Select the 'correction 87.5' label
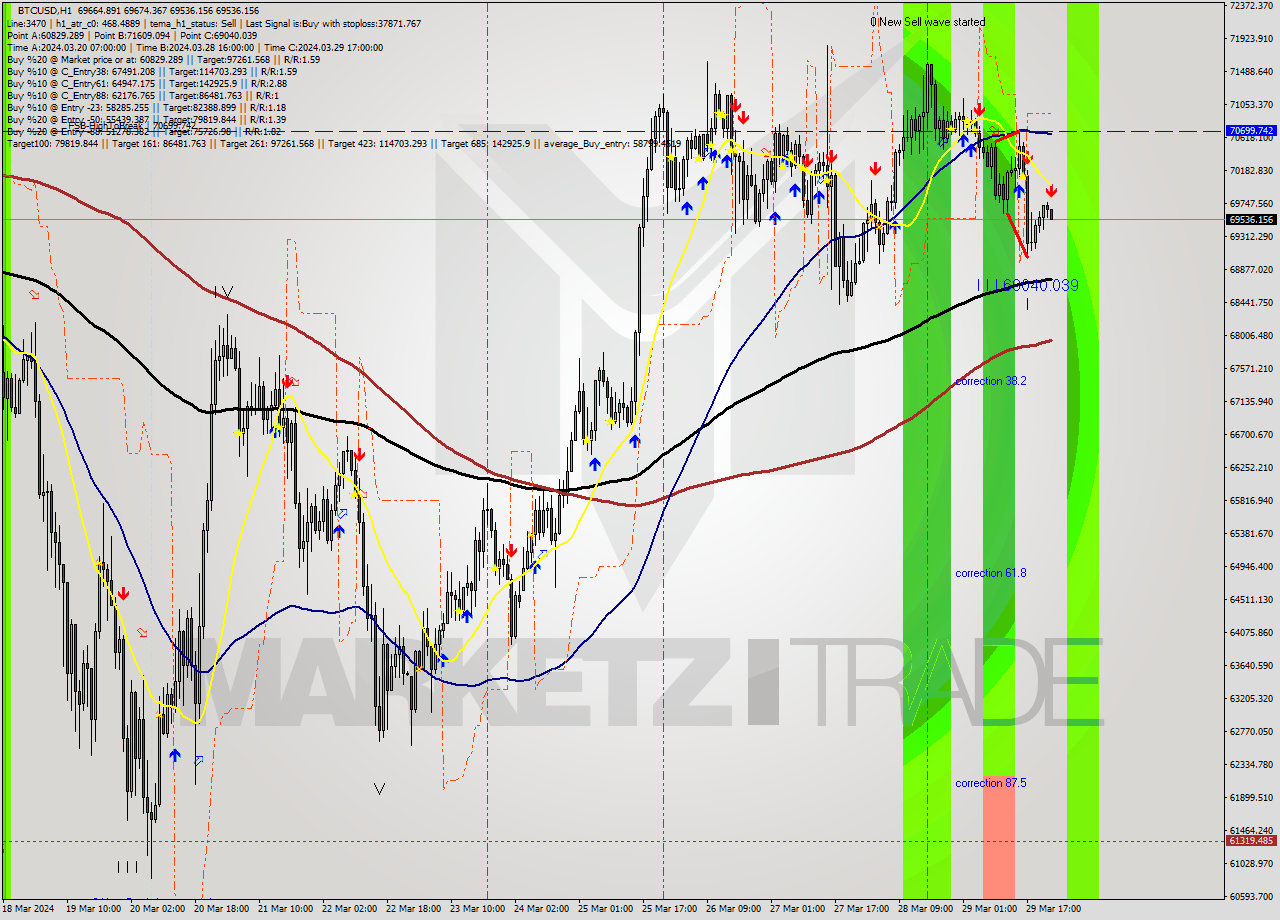This screenshot has height=920, width=1280. click(990, 783)
